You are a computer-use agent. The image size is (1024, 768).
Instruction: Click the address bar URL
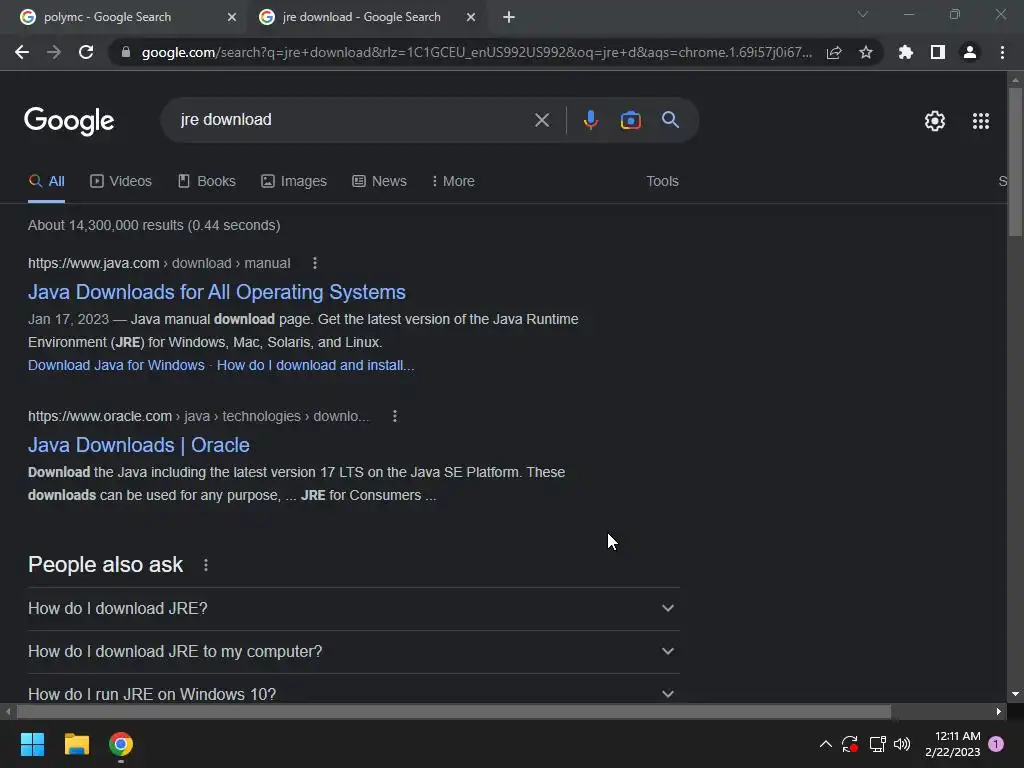pyautogui.click(x=477, y=52)
